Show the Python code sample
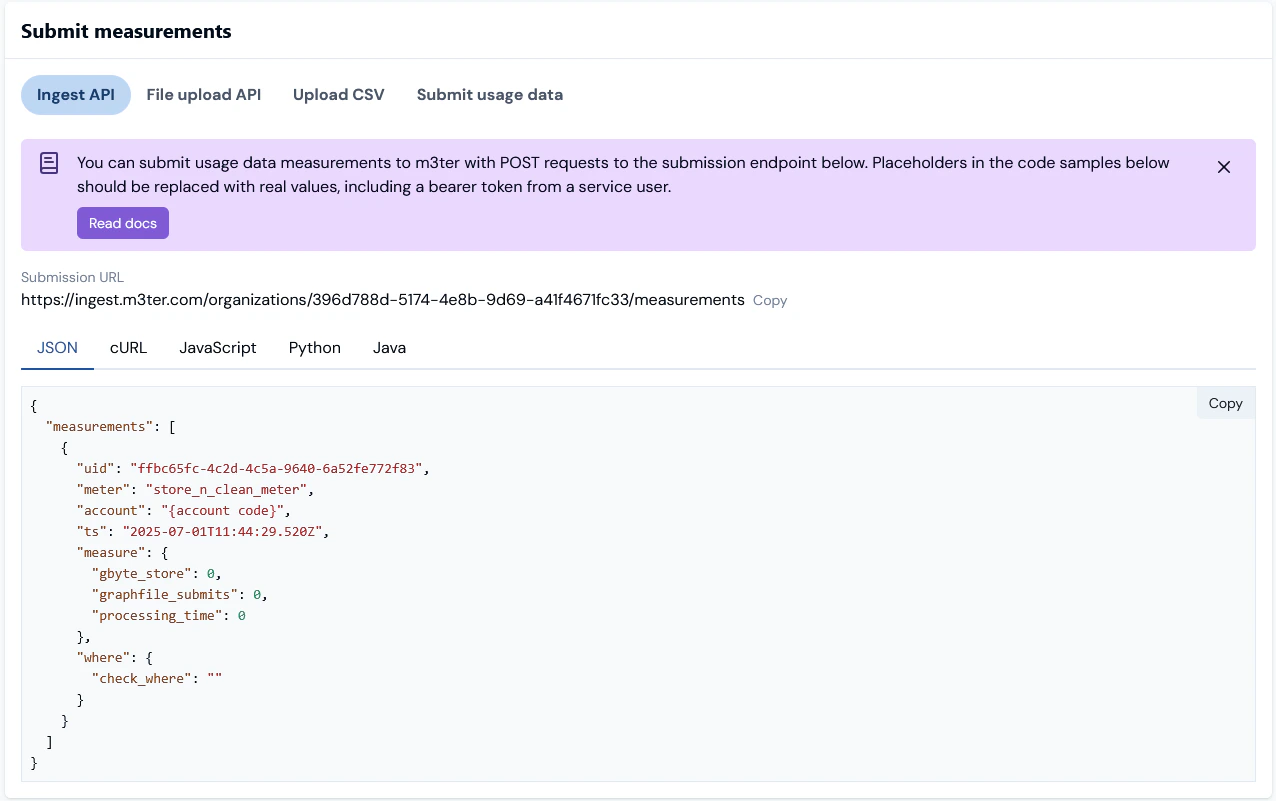The image size is (1276, 801). [x=315, y=348]
